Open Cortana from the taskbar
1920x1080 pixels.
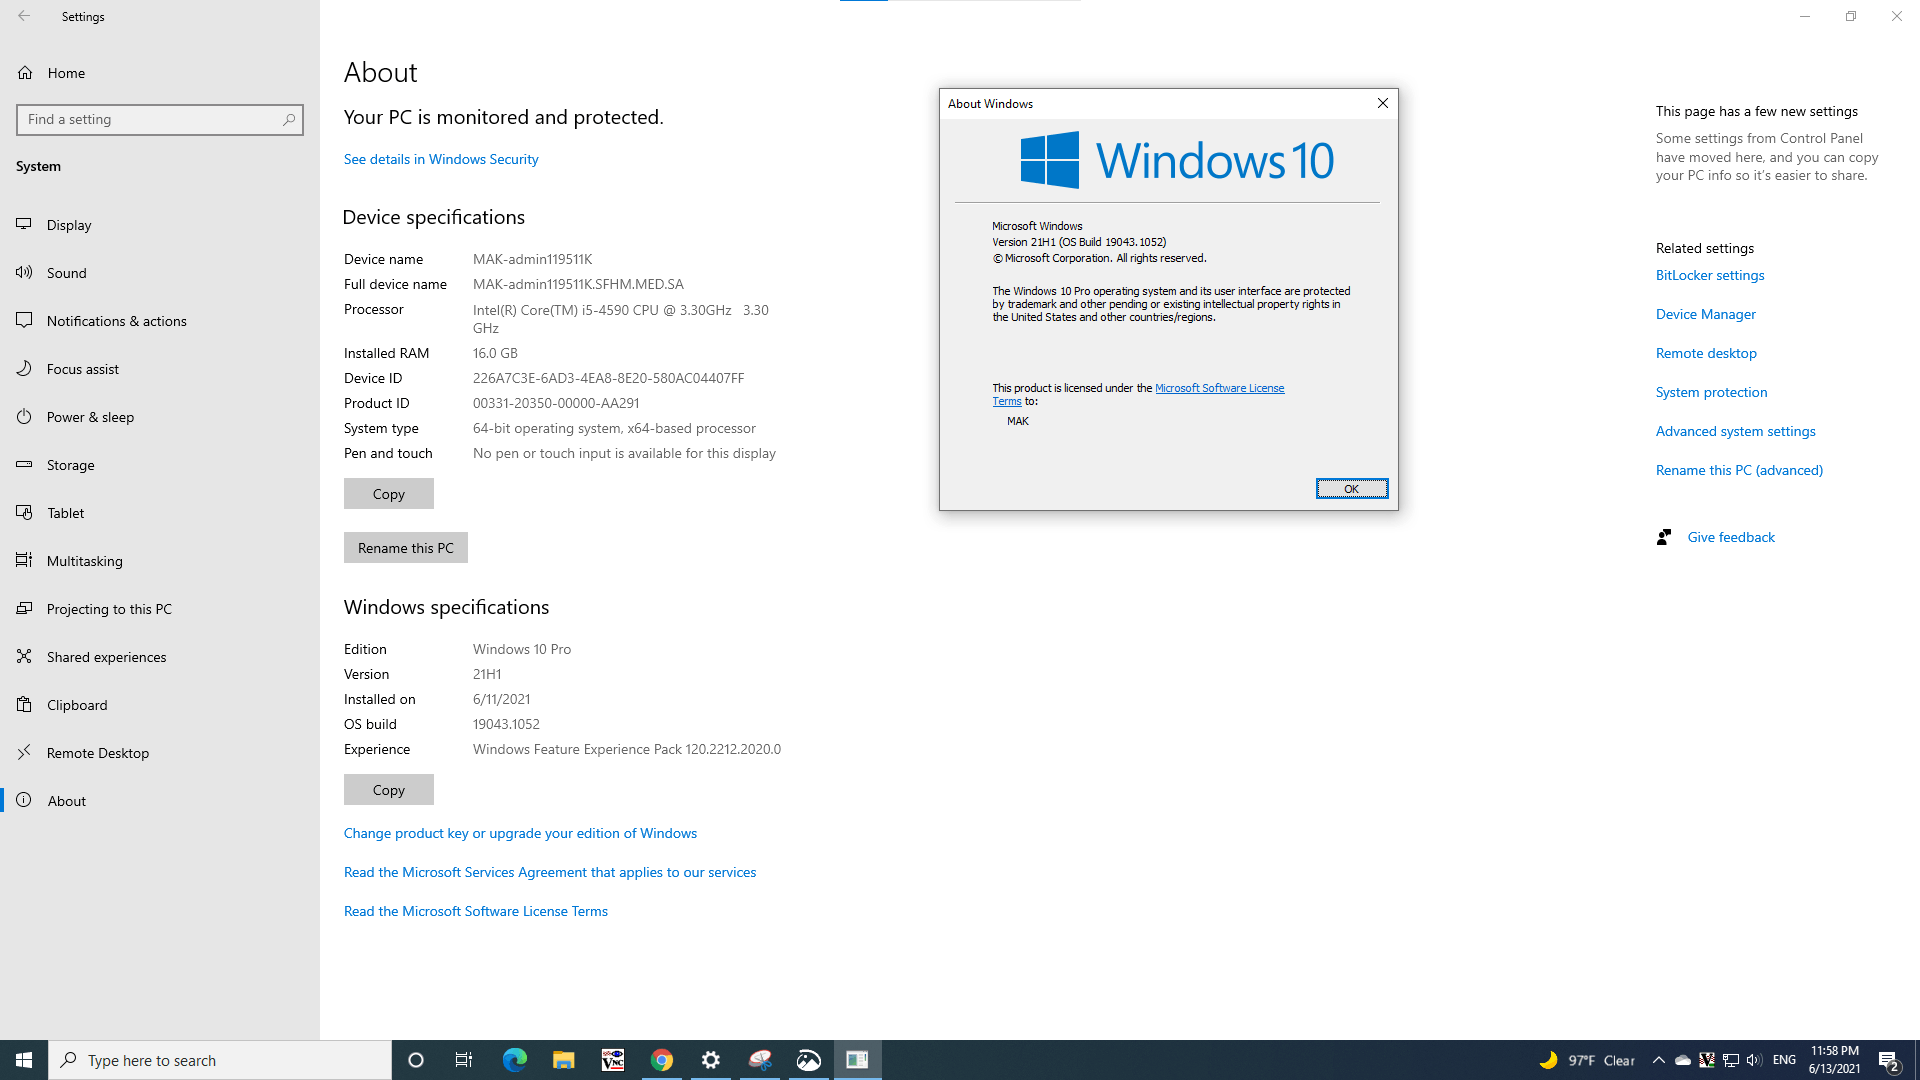tap(416, 1060)
